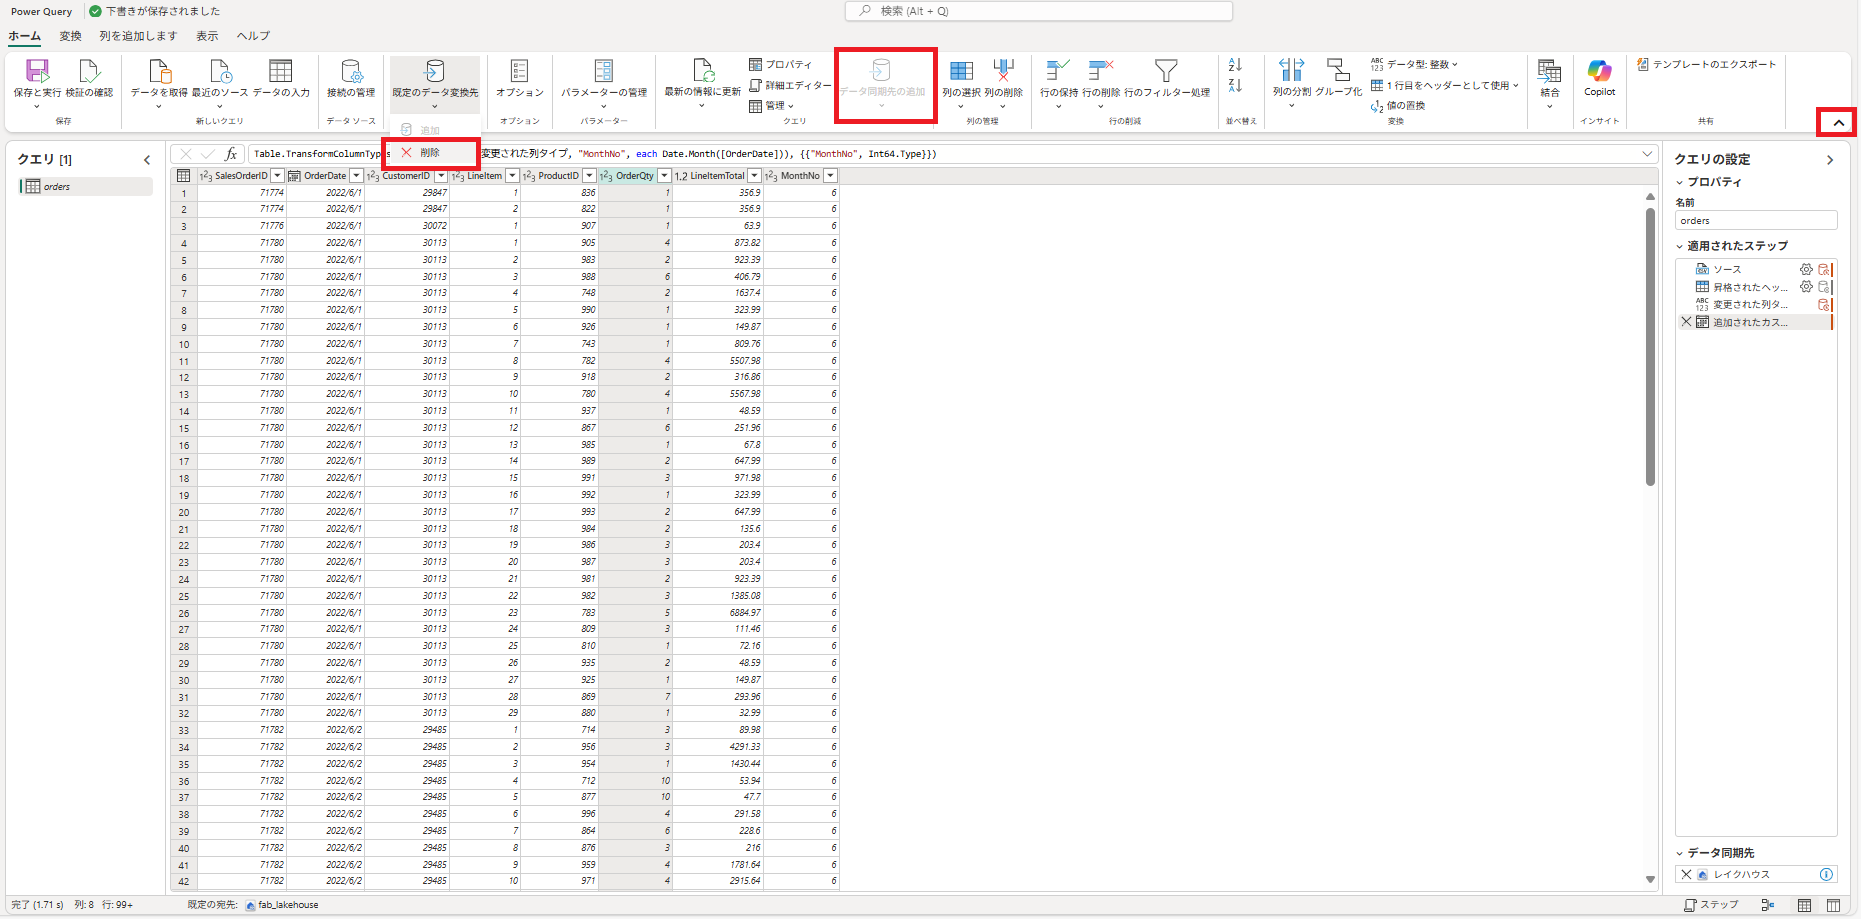Open Filter rows (行のフィルター処理)
This screenshot has width=1861, height=919.
(1167, 79)
